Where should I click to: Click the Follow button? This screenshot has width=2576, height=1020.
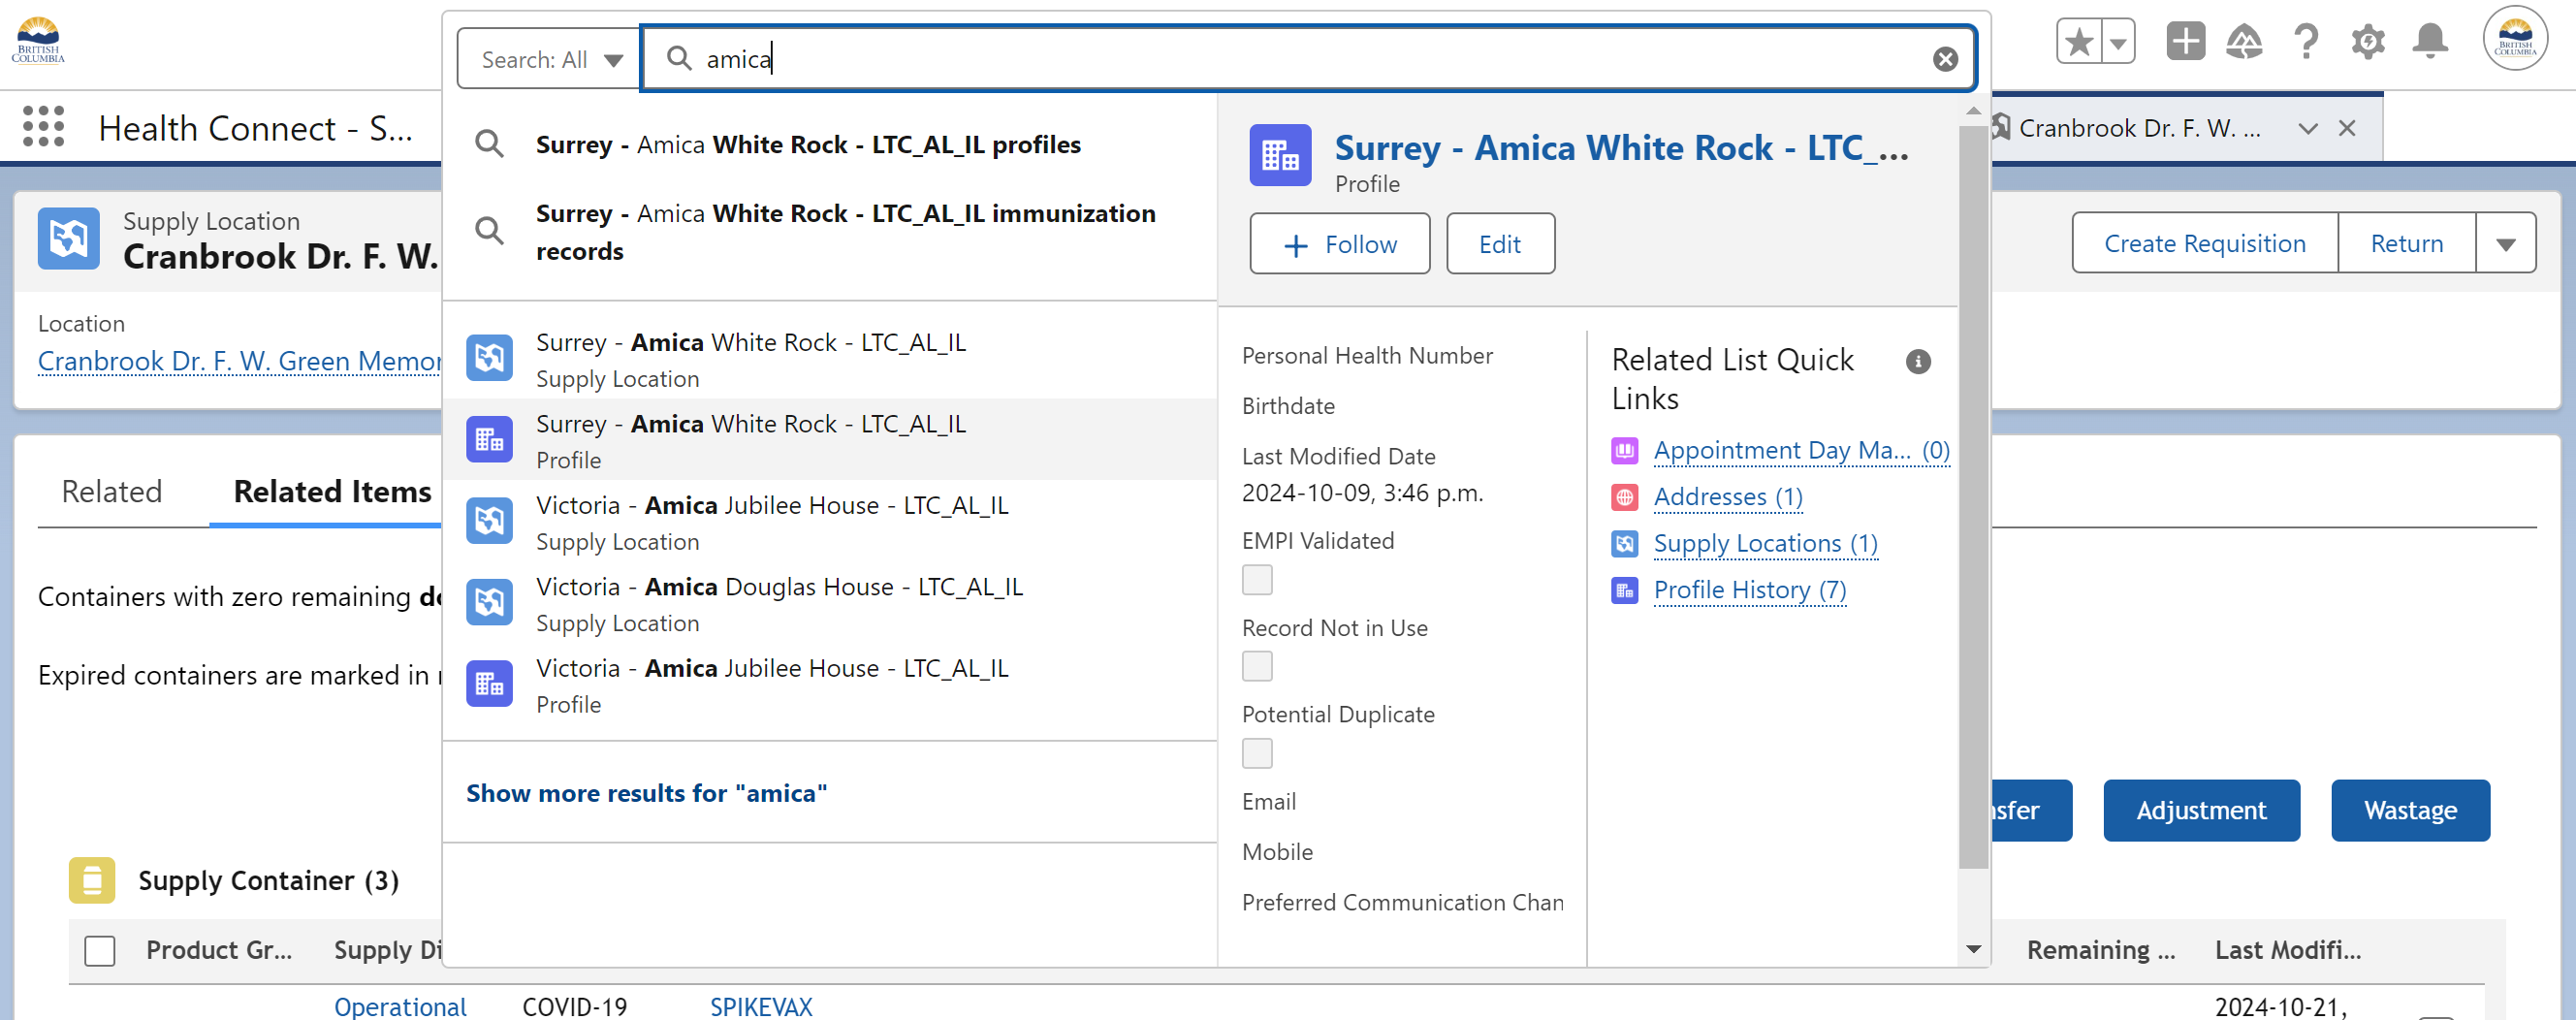pyautogui.click(x=1339, y=244)
